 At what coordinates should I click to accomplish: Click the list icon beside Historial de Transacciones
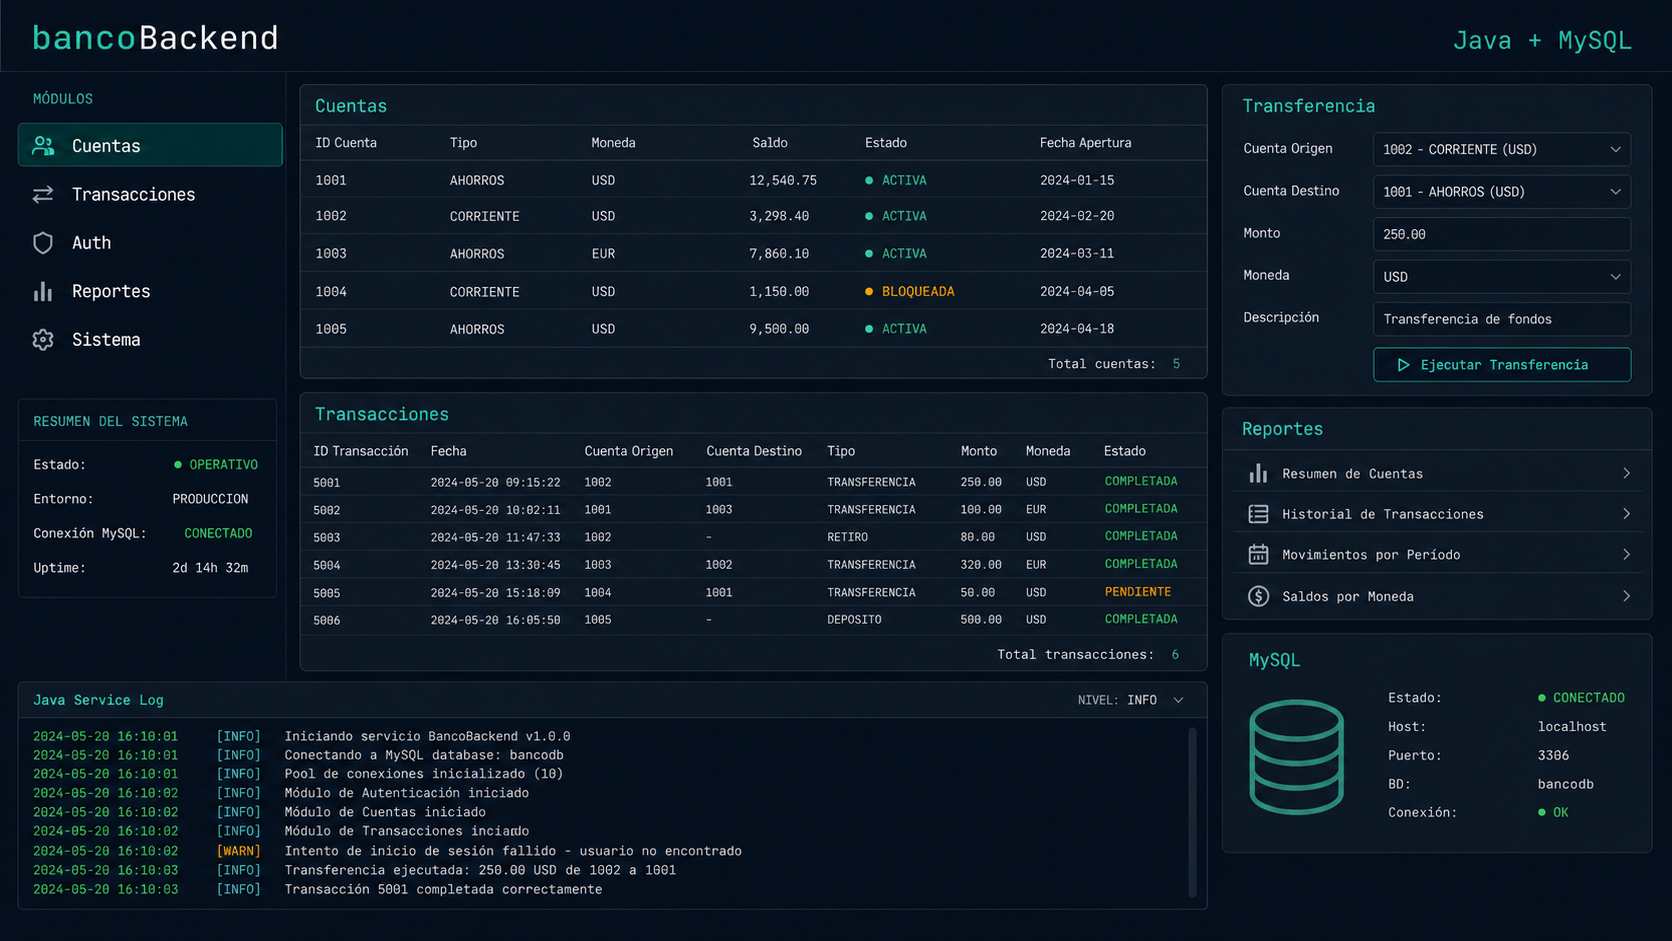1258,514
